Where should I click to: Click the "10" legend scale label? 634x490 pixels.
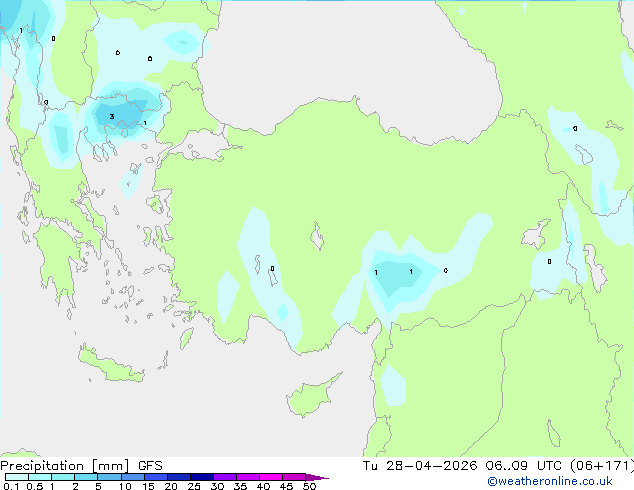pos(125,486)
